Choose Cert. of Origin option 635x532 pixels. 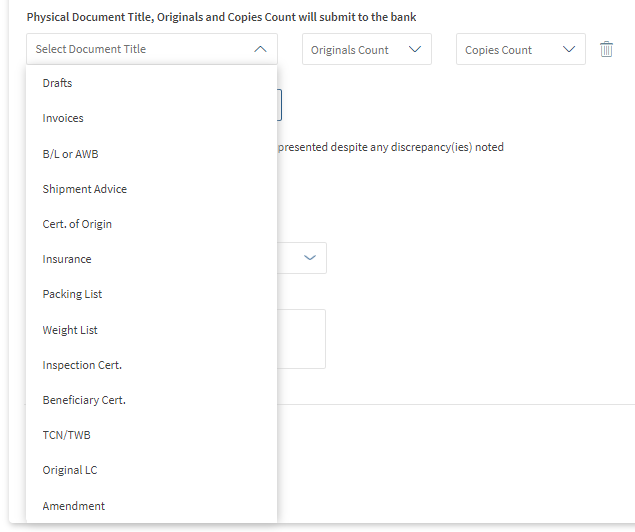[x=77, y=224]
